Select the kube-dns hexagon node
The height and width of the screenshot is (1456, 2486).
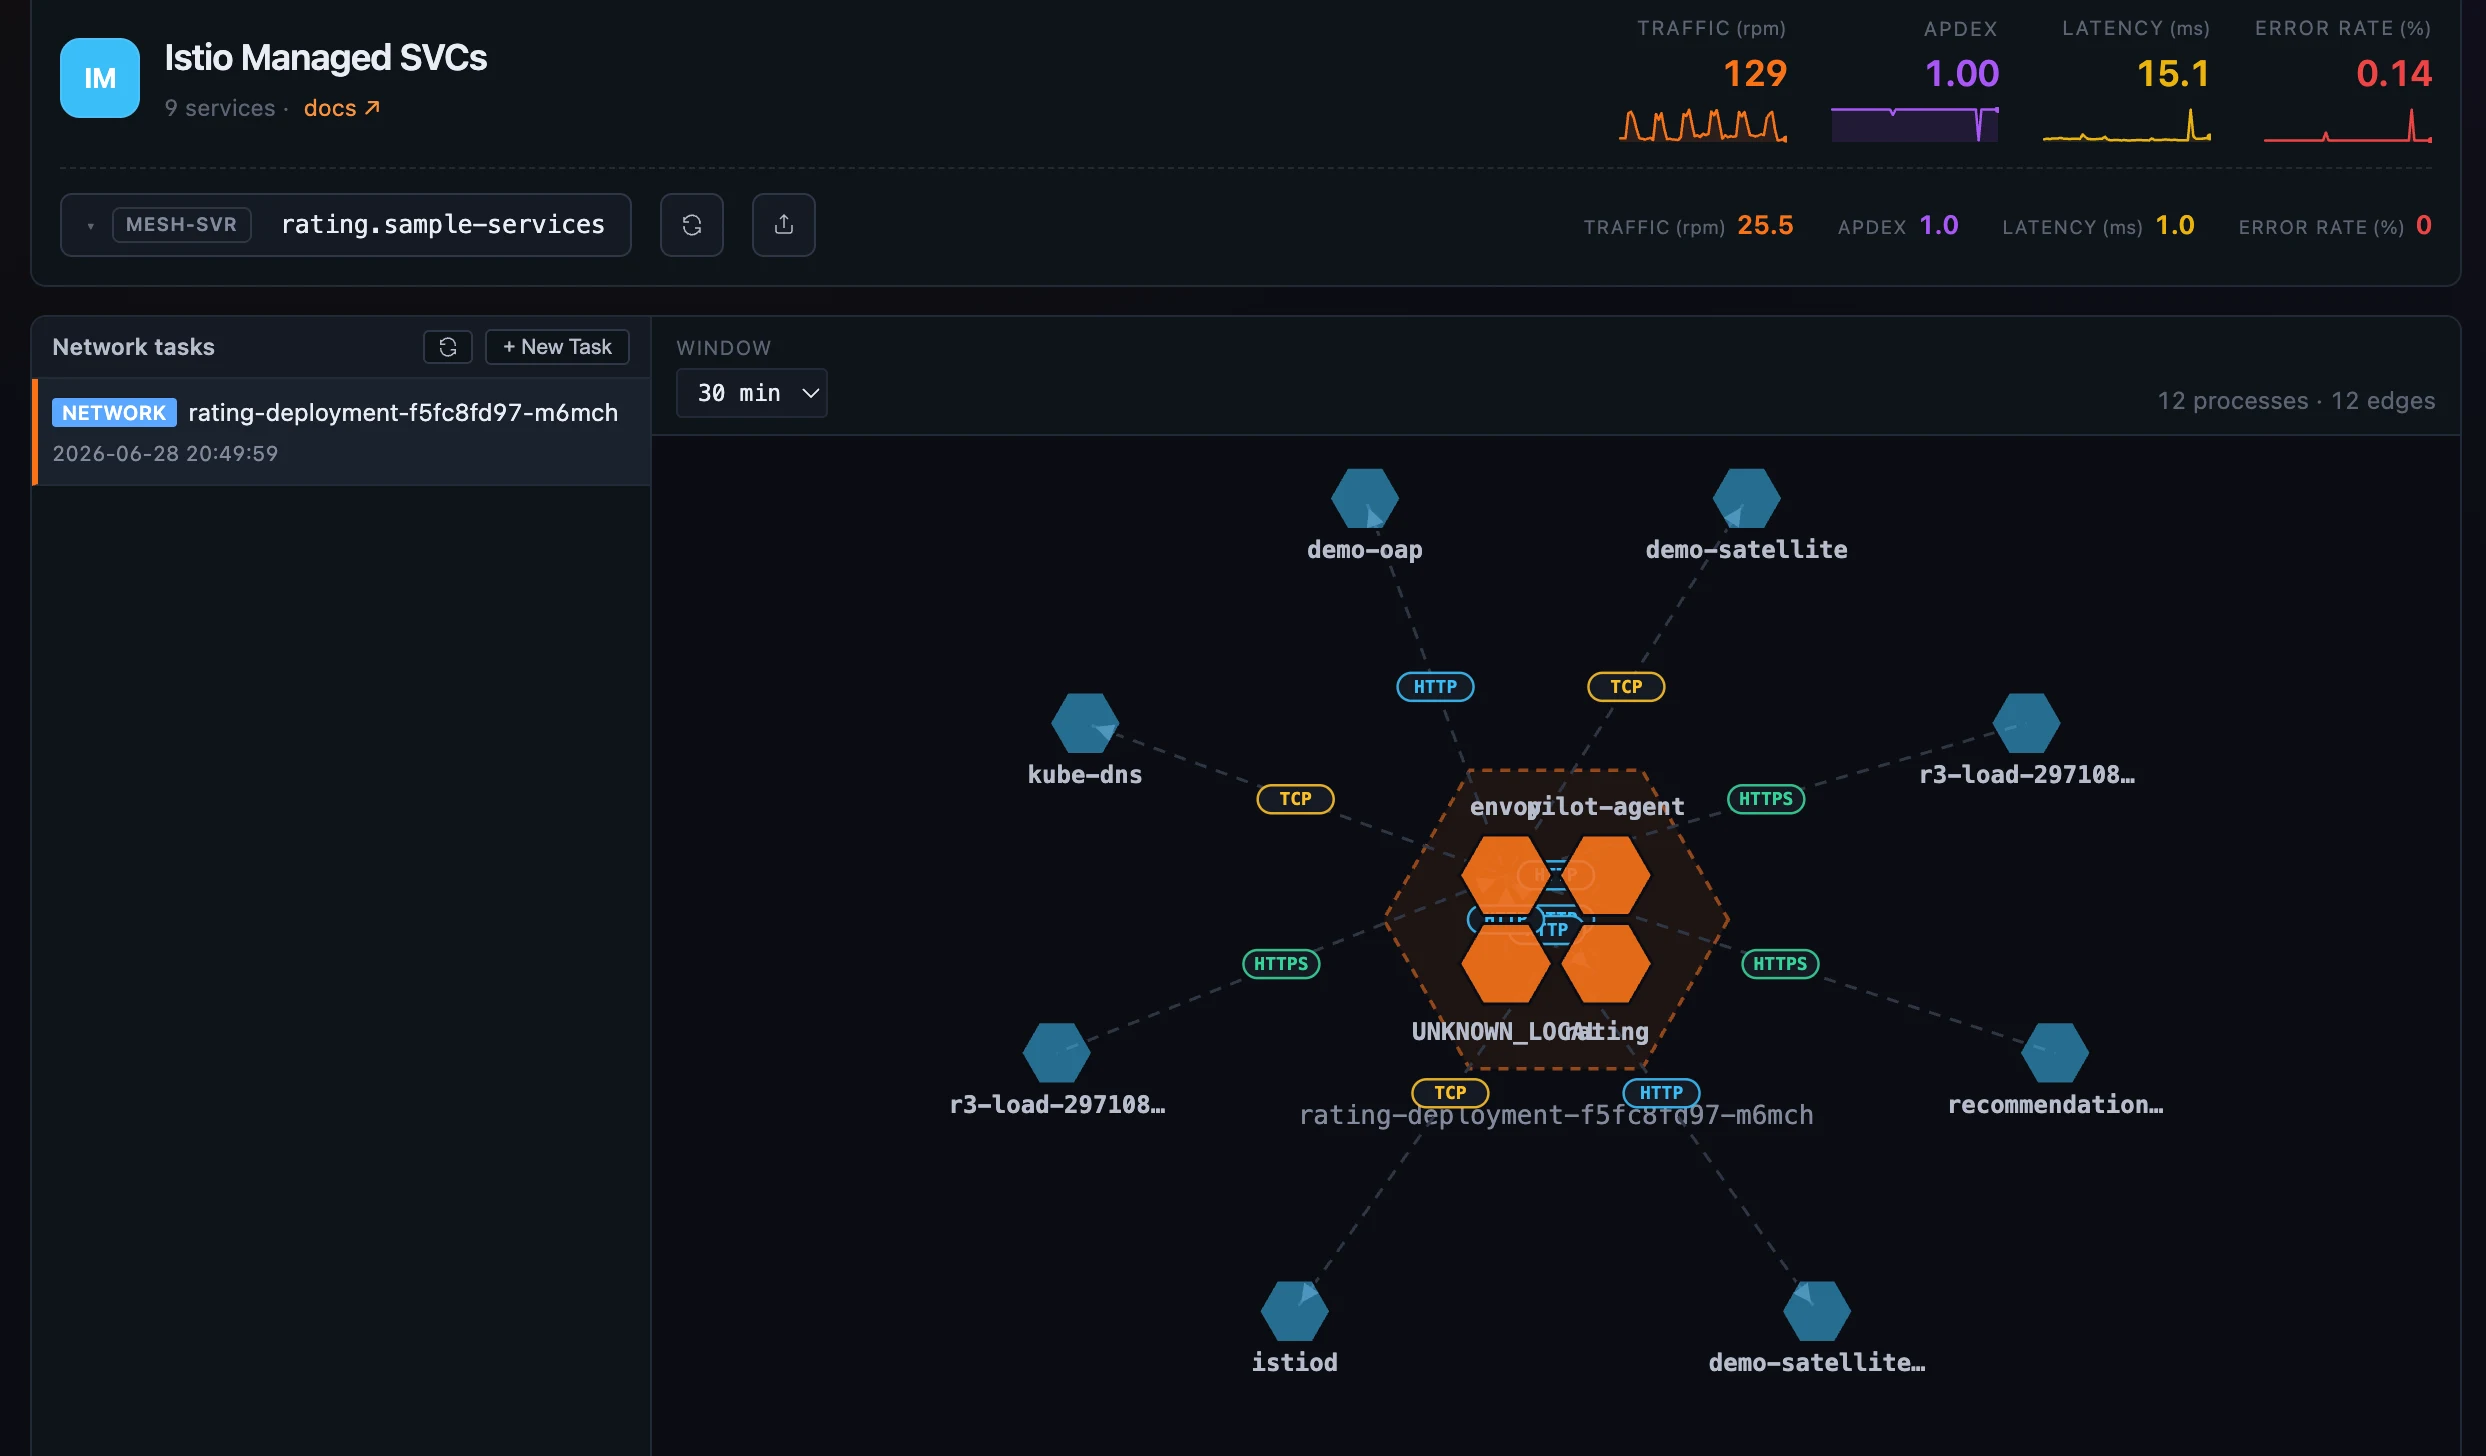coord(1085,723)
